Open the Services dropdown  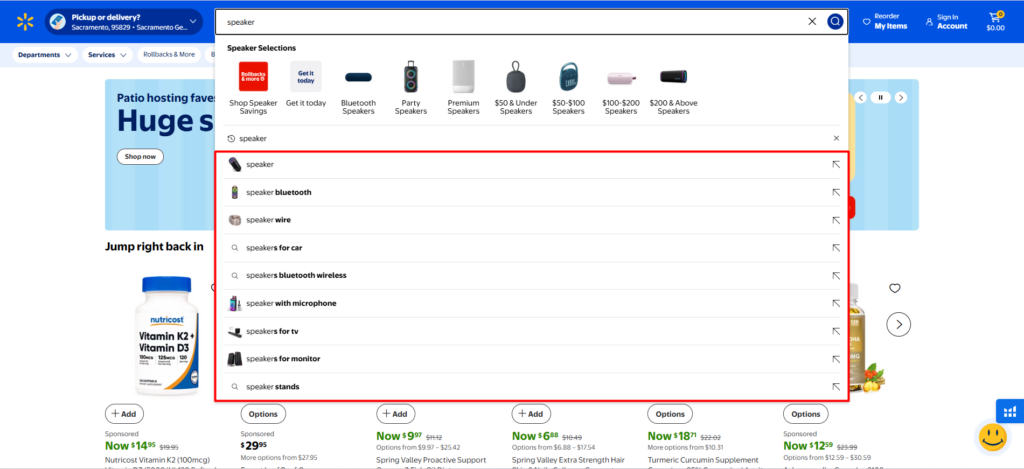coord(107,55)
